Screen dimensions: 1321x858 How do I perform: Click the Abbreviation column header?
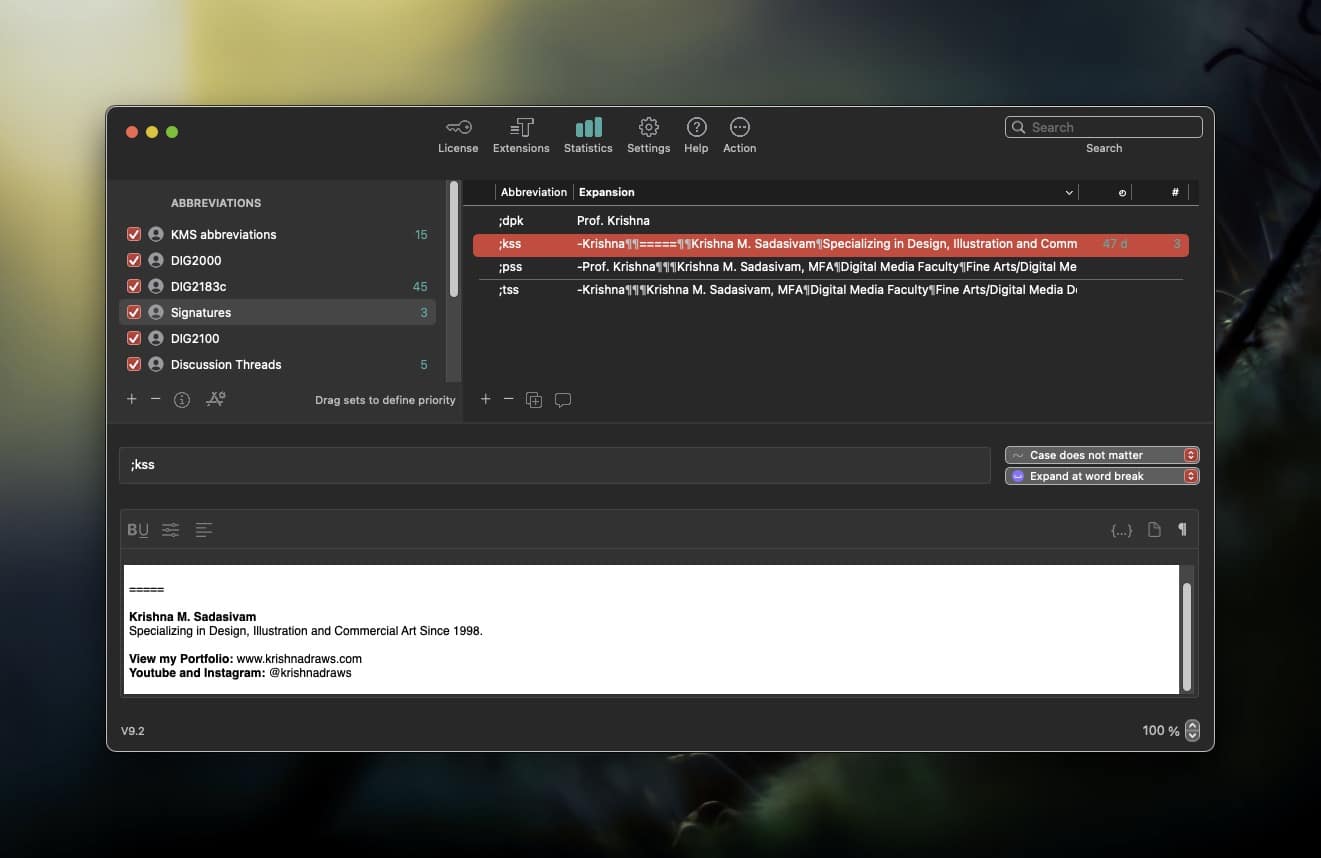coord(533,192)
